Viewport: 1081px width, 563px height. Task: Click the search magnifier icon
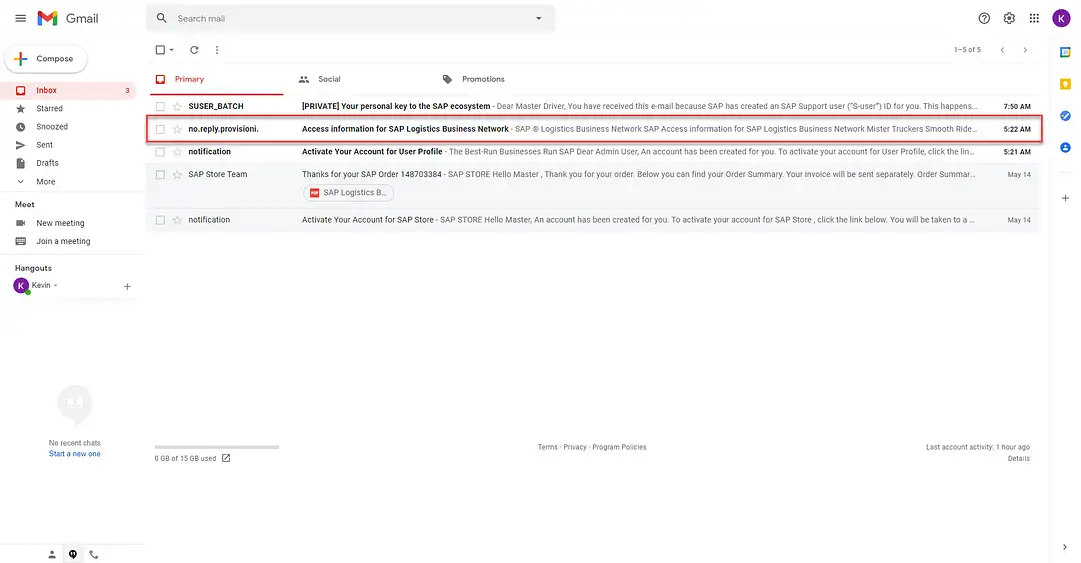point(161,19)
